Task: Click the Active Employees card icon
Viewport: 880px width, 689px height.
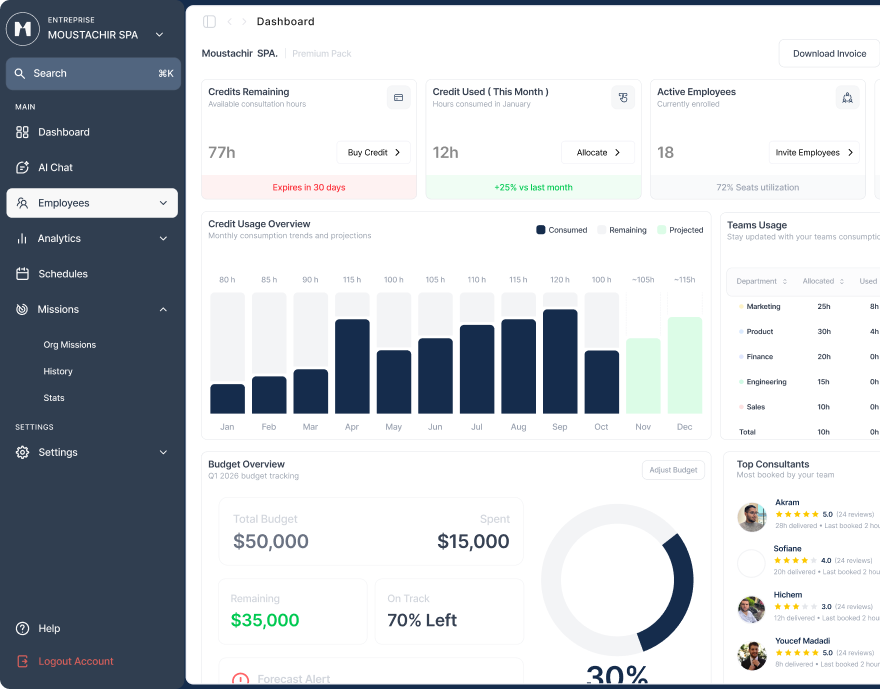Action: coord(847,98)
